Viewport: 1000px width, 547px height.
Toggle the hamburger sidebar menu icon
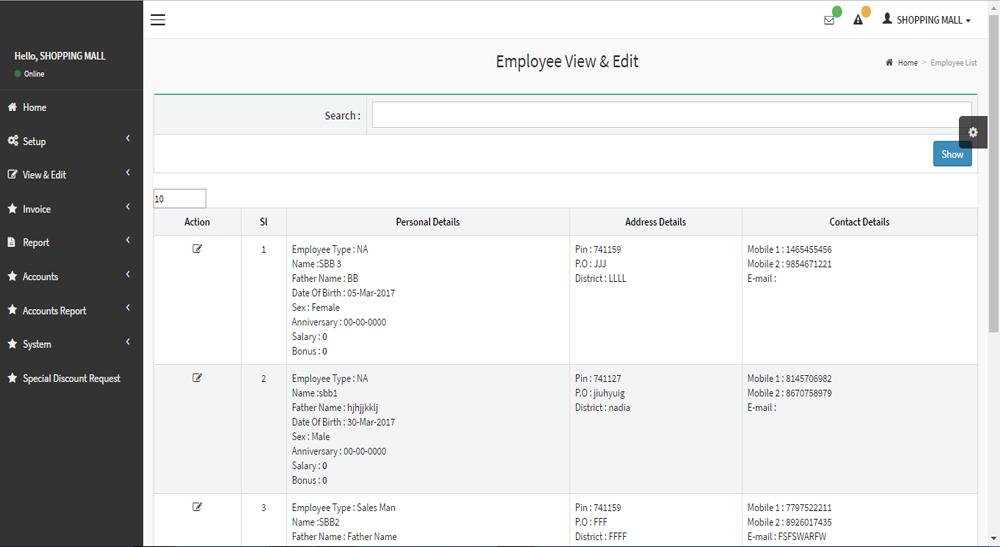pyautogui.click(x=158, y=20)
